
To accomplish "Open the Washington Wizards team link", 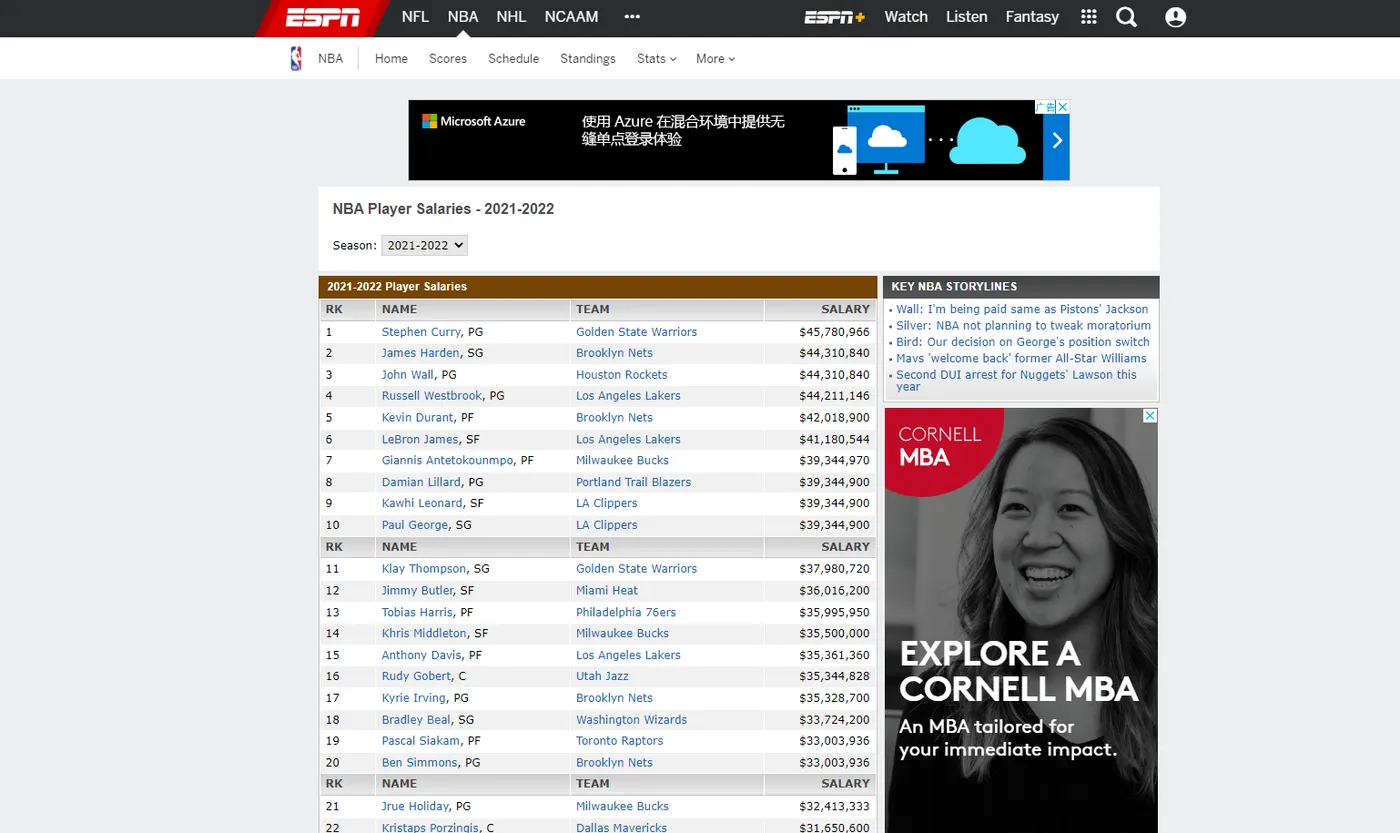I will [632, 720].
